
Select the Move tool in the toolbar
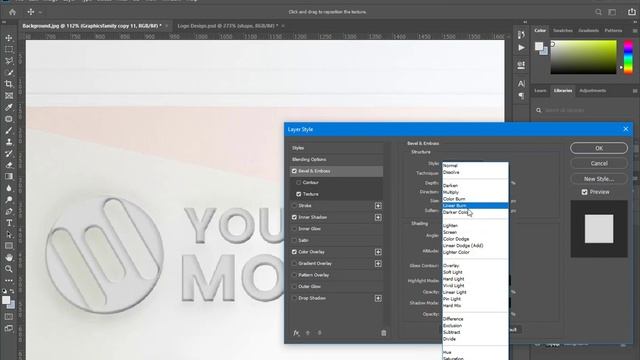pos(9,38)
